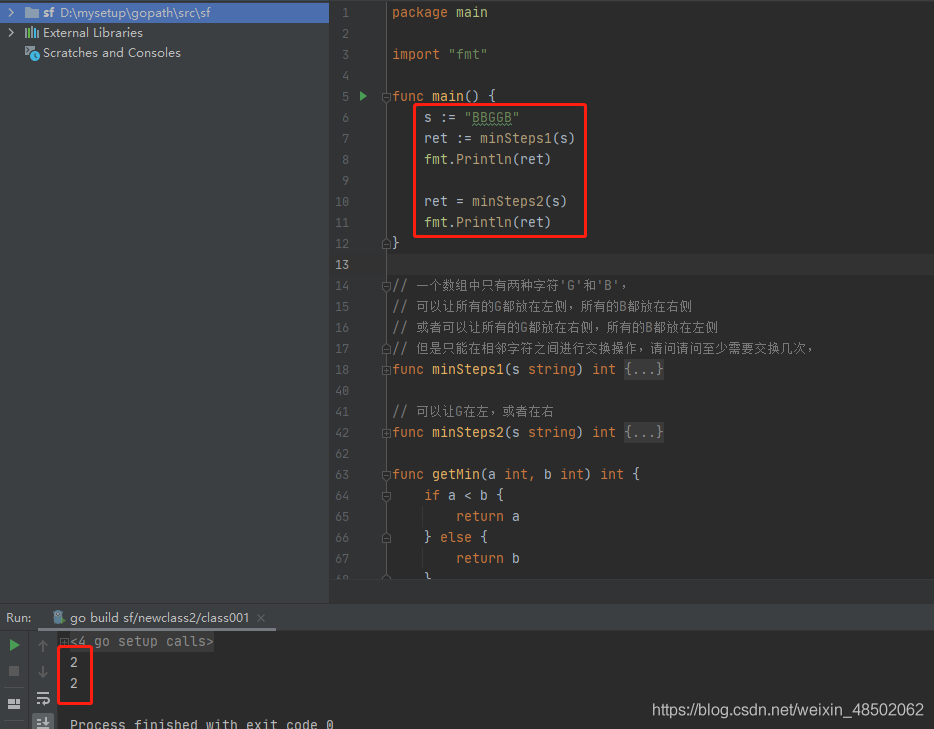Viewport: 934px width, 729px height.
Task: Select Scratches and Consoles in project tree
Action: pyautogui.click(x=111, y=53)
